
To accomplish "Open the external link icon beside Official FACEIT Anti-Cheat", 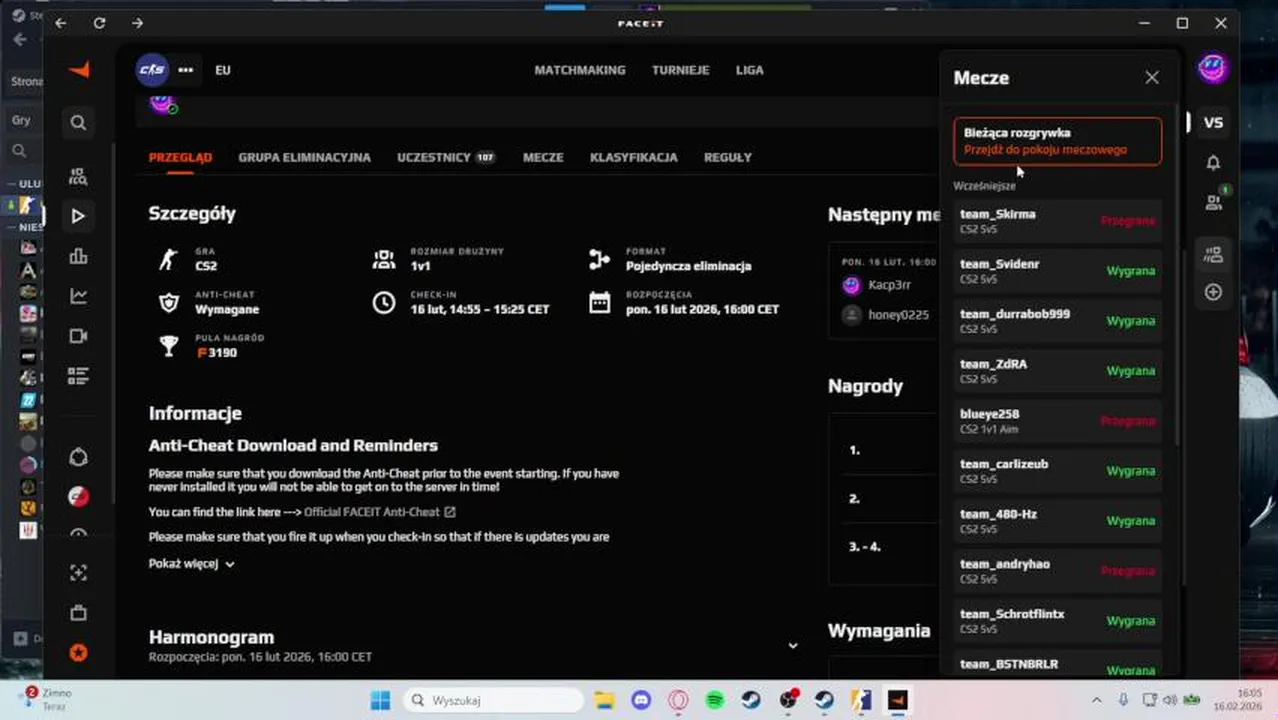I will [450, 512].
